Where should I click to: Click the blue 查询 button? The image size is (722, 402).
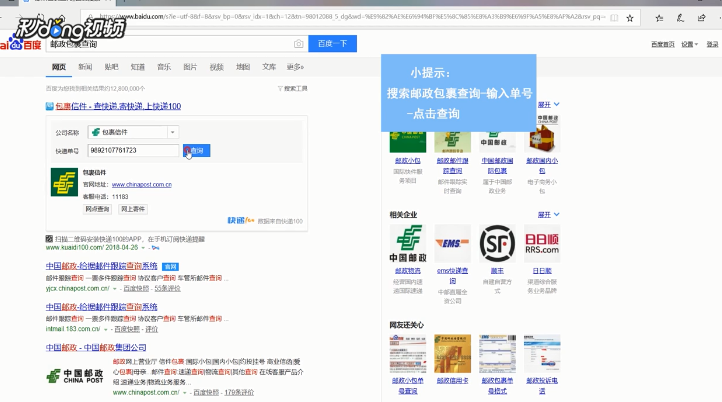(x=197, y=151)
